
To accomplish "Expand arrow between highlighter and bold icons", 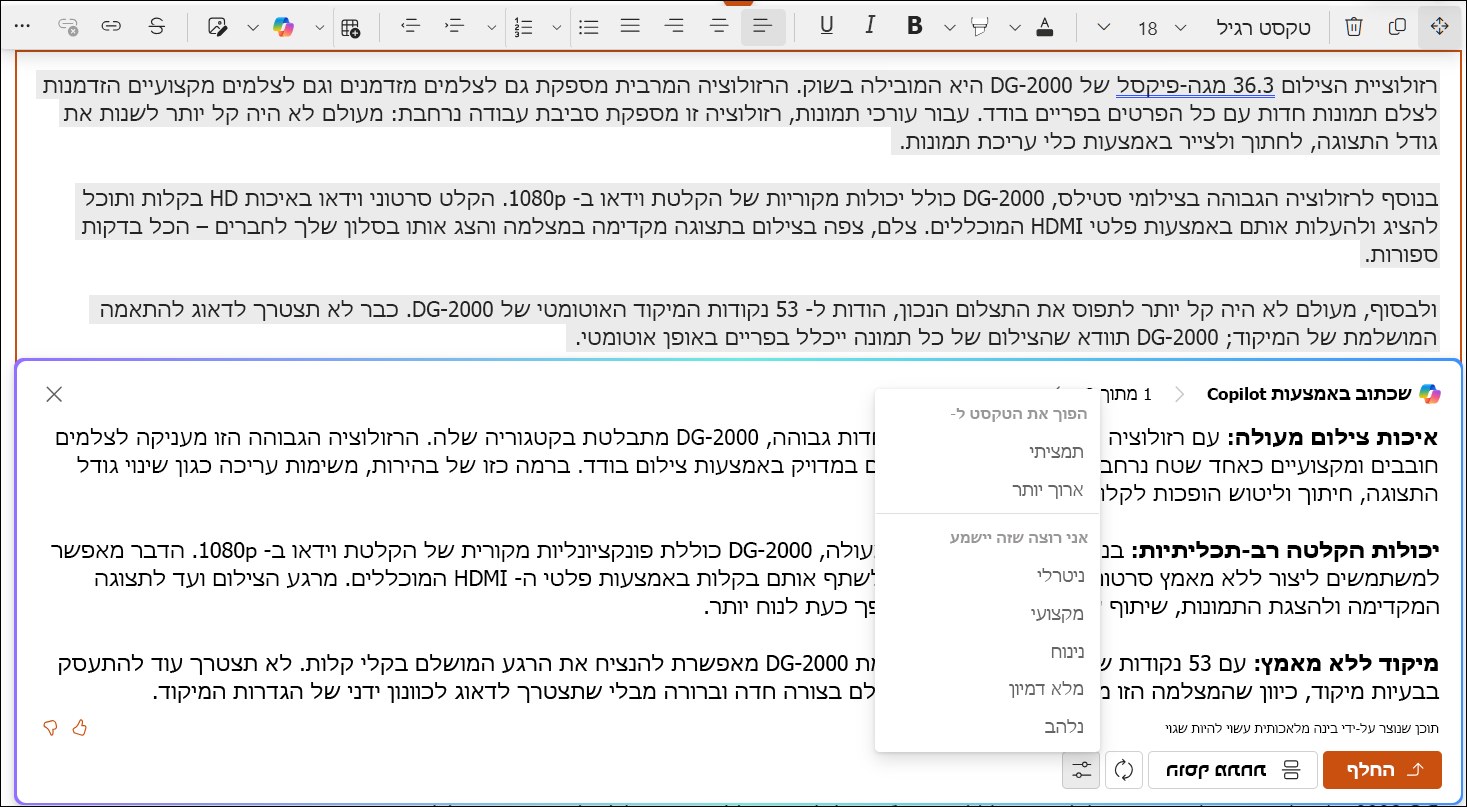I will pos(949,28).
